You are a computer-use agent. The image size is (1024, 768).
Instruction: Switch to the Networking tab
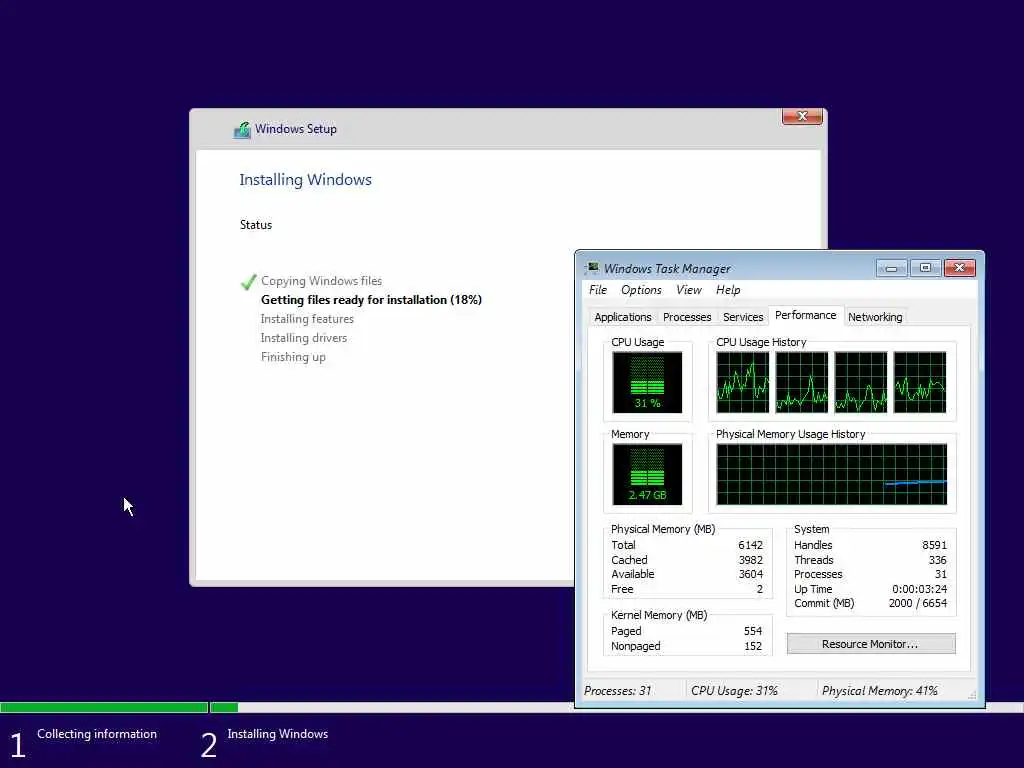[x=874, y=317]
